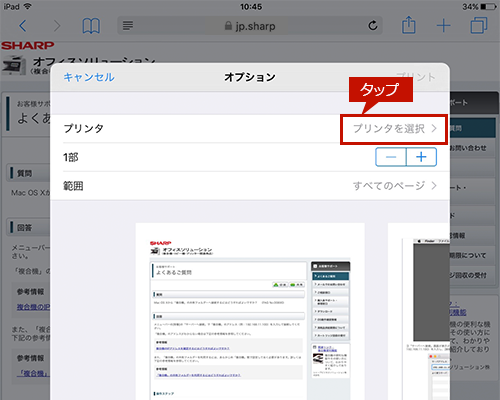Select お問い合わせ in background sidebar
The width and height of the screenshot is (500, 400).
point(468,148)
